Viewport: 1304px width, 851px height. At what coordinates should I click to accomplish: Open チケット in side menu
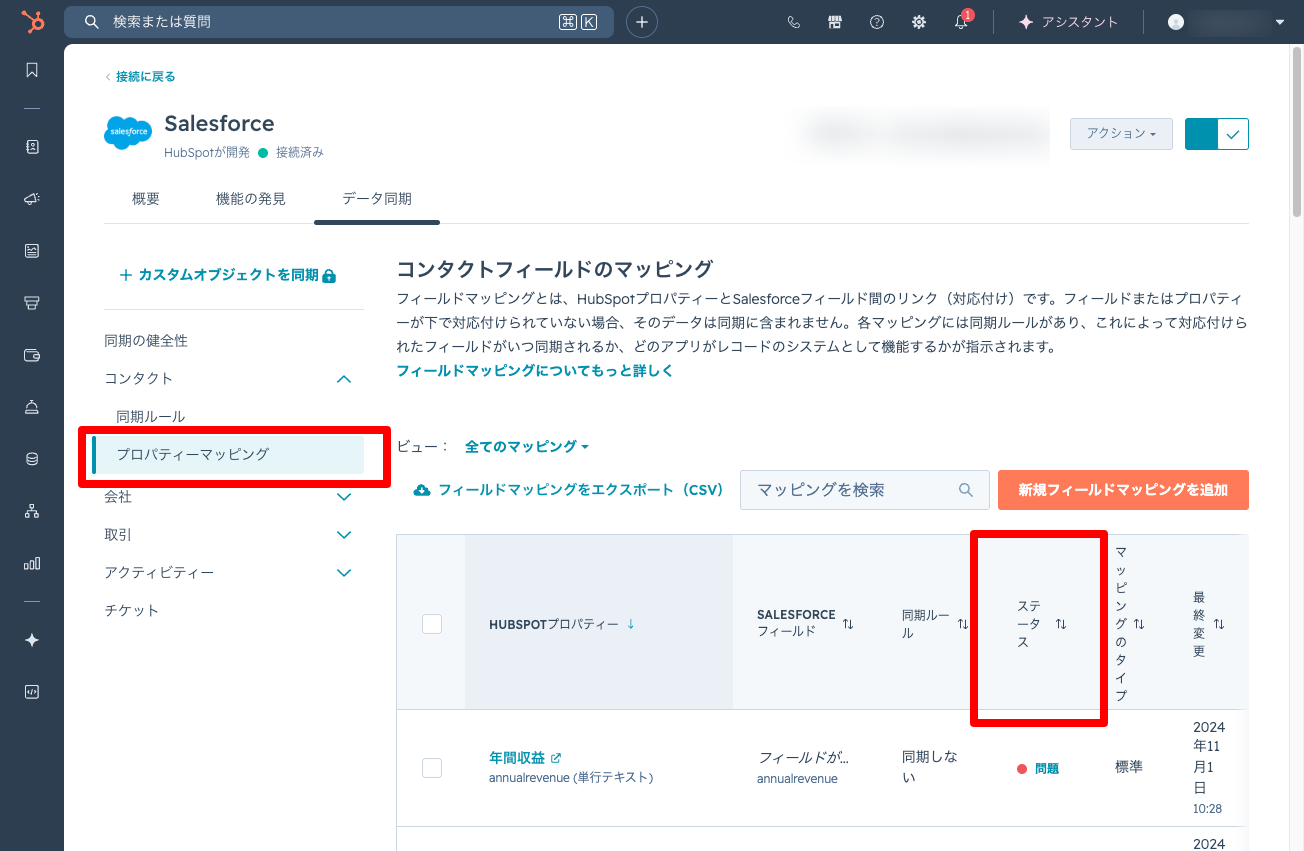(132, 610)
